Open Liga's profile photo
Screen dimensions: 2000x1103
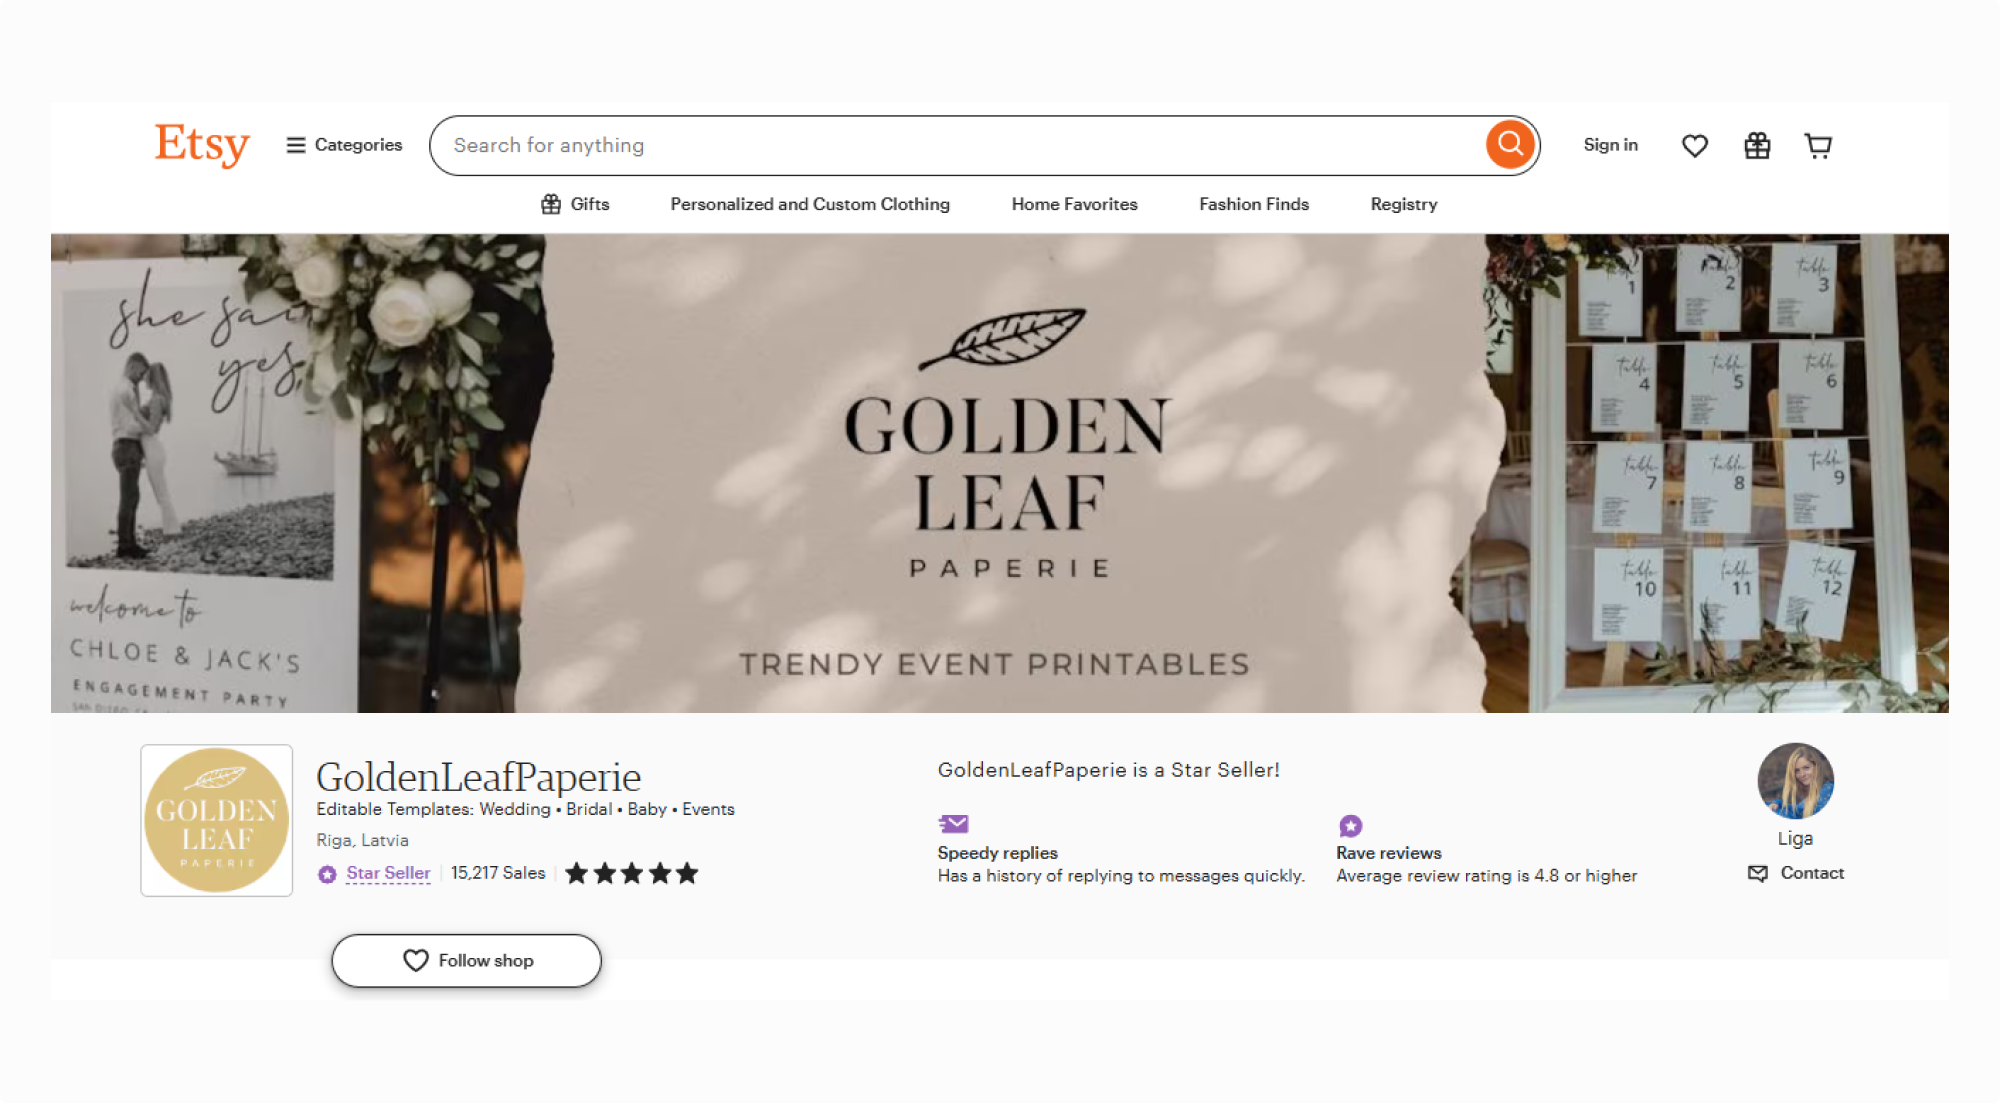click(x=1795, y=781)
